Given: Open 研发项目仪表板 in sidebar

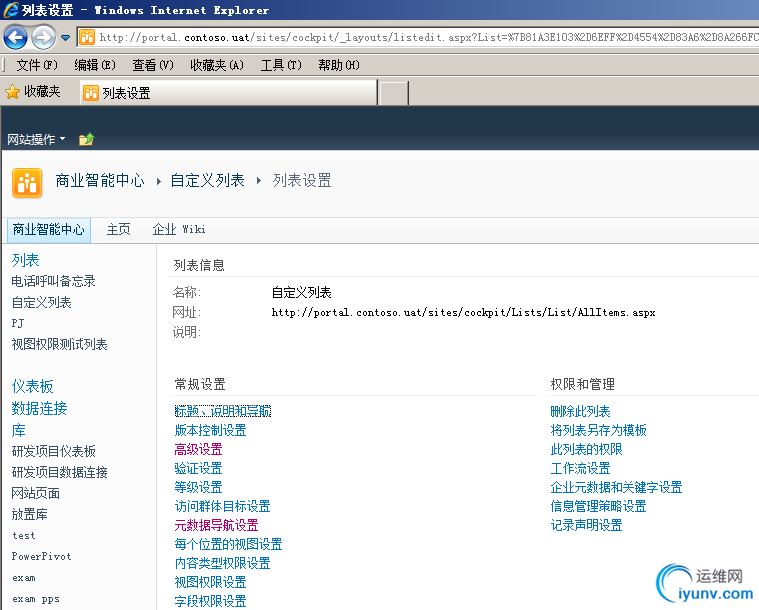Looking at the screenshot, I should (53, 451).
